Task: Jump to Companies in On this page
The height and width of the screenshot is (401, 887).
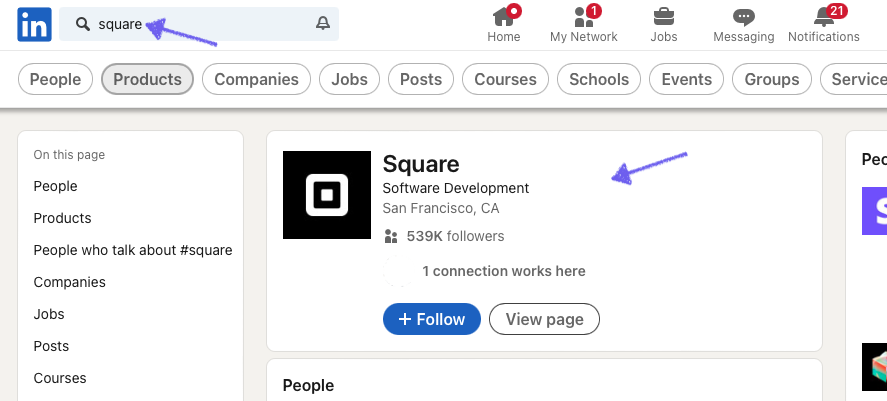Action: pyautogui.click(x=70, y=282)
